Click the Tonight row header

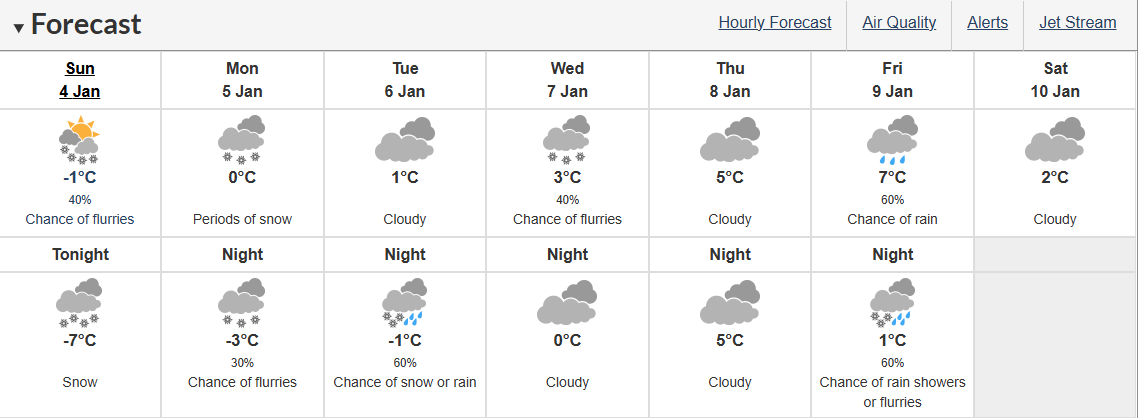click(80, 254)
